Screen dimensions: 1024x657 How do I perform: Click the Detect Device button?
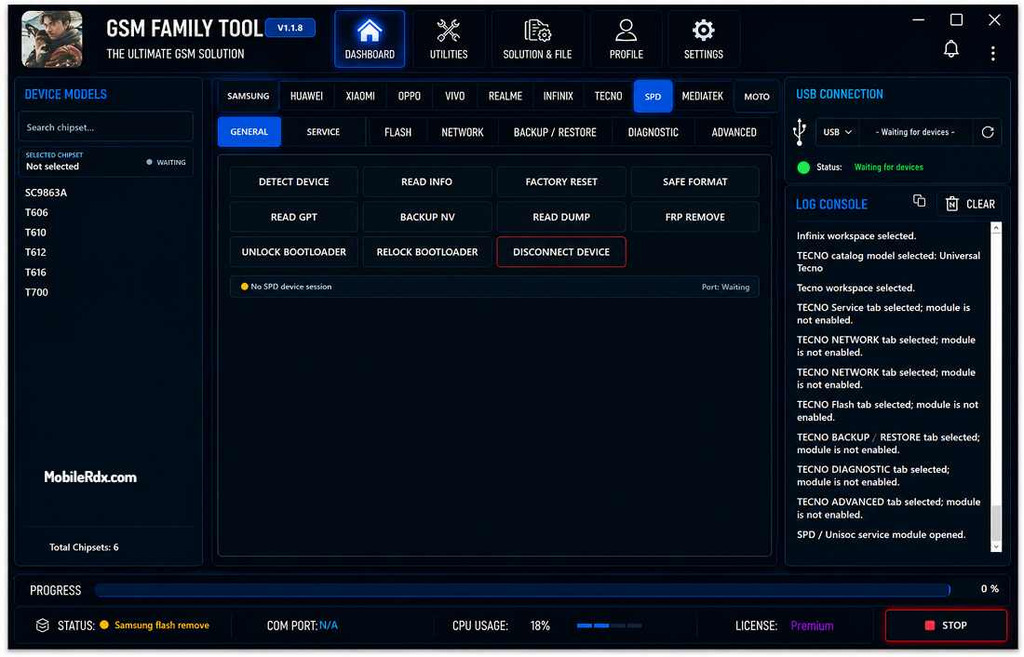(x=293, y=182)
